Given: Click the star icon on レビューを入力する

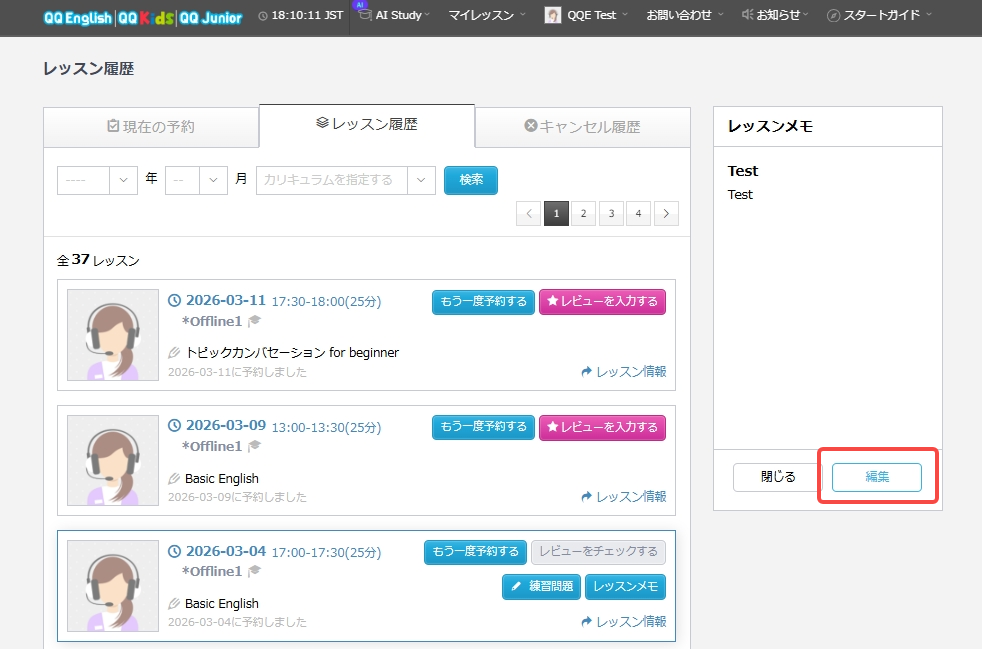Looking at the screenshot, I should [551, 301].
